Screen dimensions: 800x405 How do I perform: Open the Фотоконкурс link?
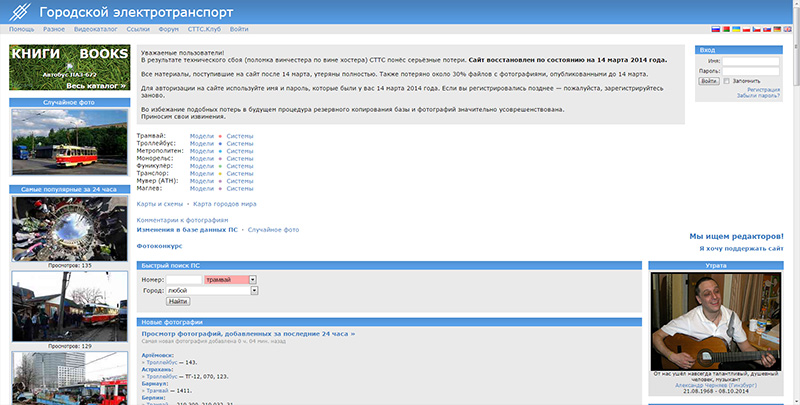tap(159, 246)
